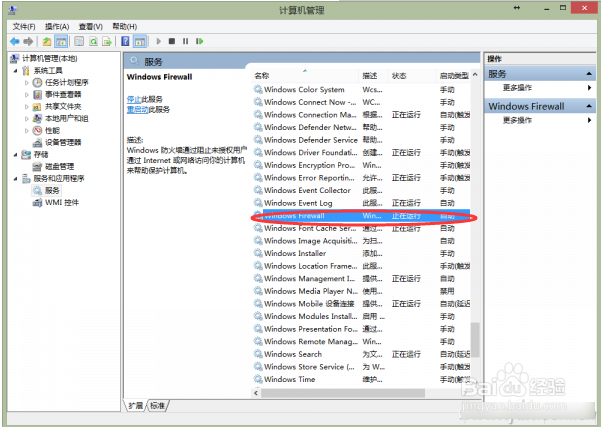Sort by the 名称 column header
The width and height of the screenshot is (601, 427).
point(305,76)
